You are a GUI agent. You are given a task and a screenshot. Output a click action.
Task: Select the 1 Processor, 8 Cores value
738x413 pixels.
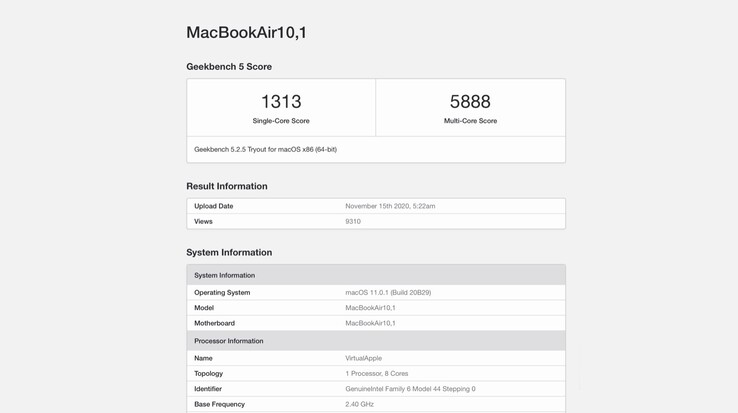pyautogui.click(x=377, y=373)
